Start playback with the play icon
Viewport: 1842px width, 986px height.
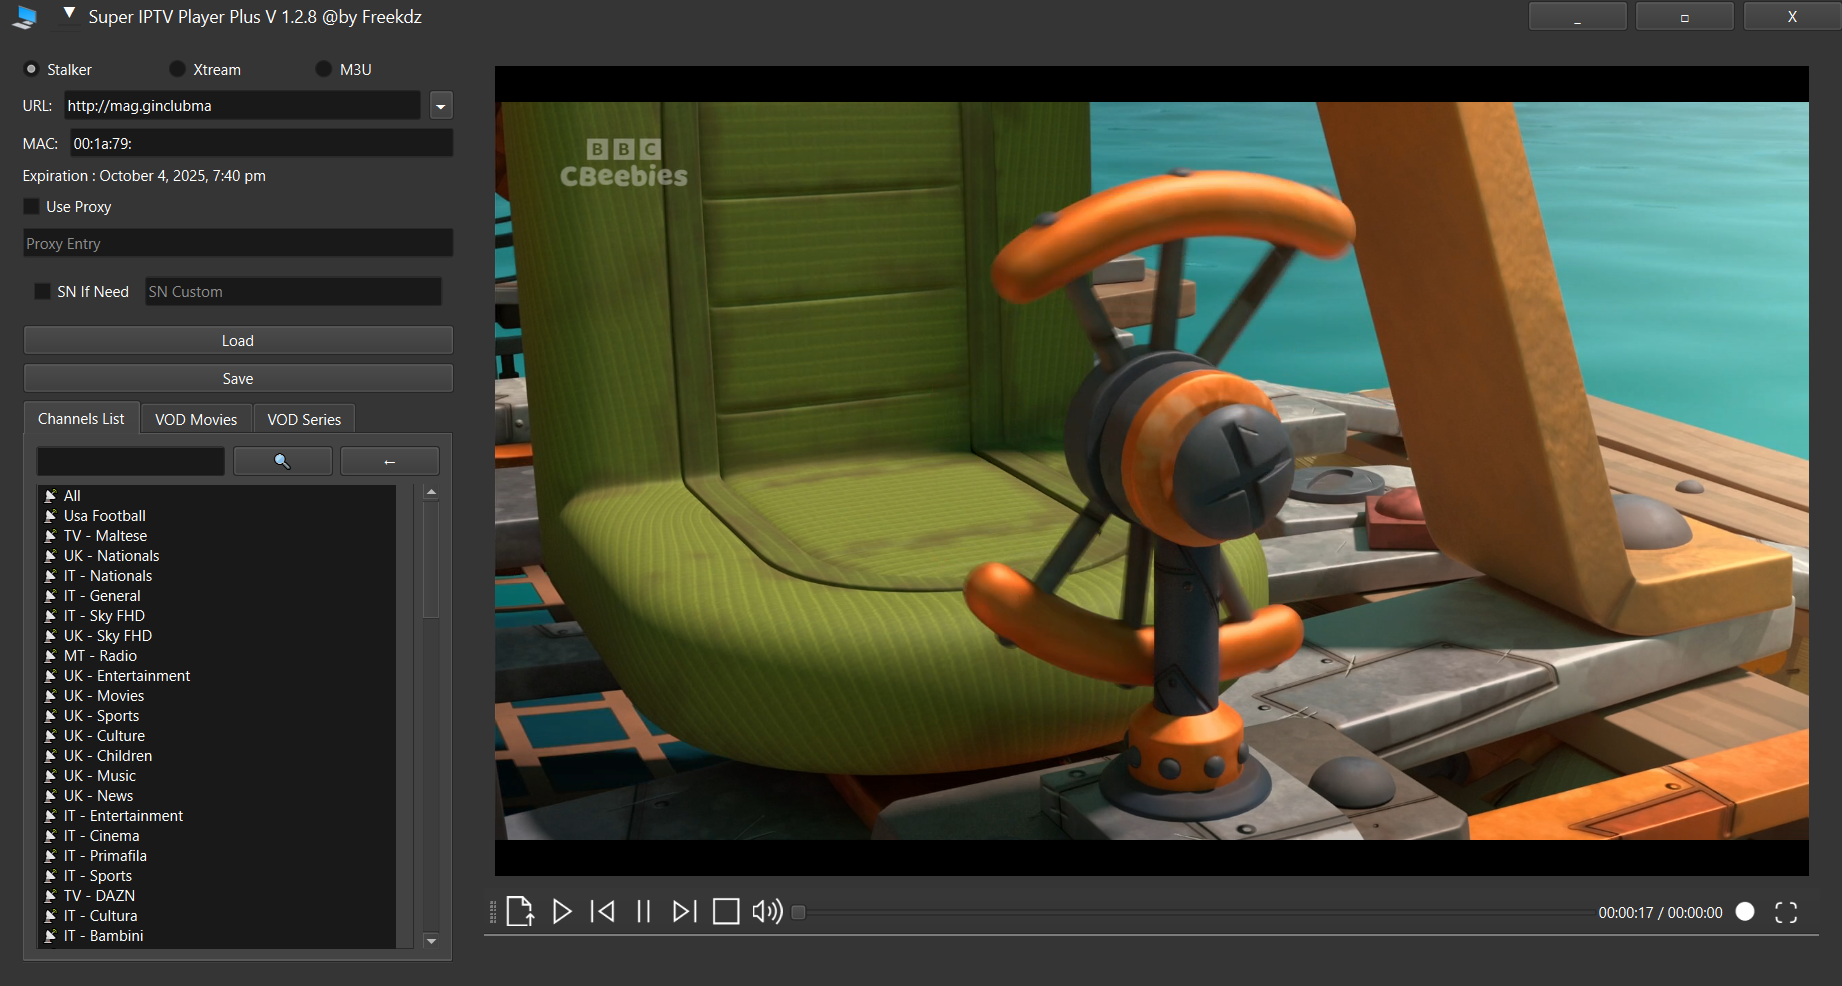pos(562,911)
